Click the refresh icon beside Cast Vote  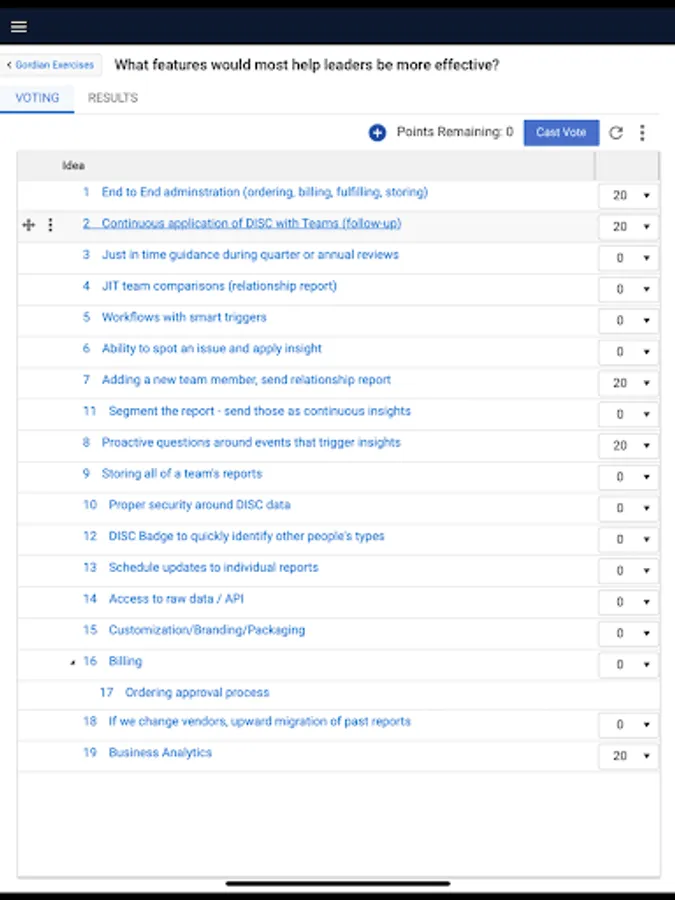(616, 133)
